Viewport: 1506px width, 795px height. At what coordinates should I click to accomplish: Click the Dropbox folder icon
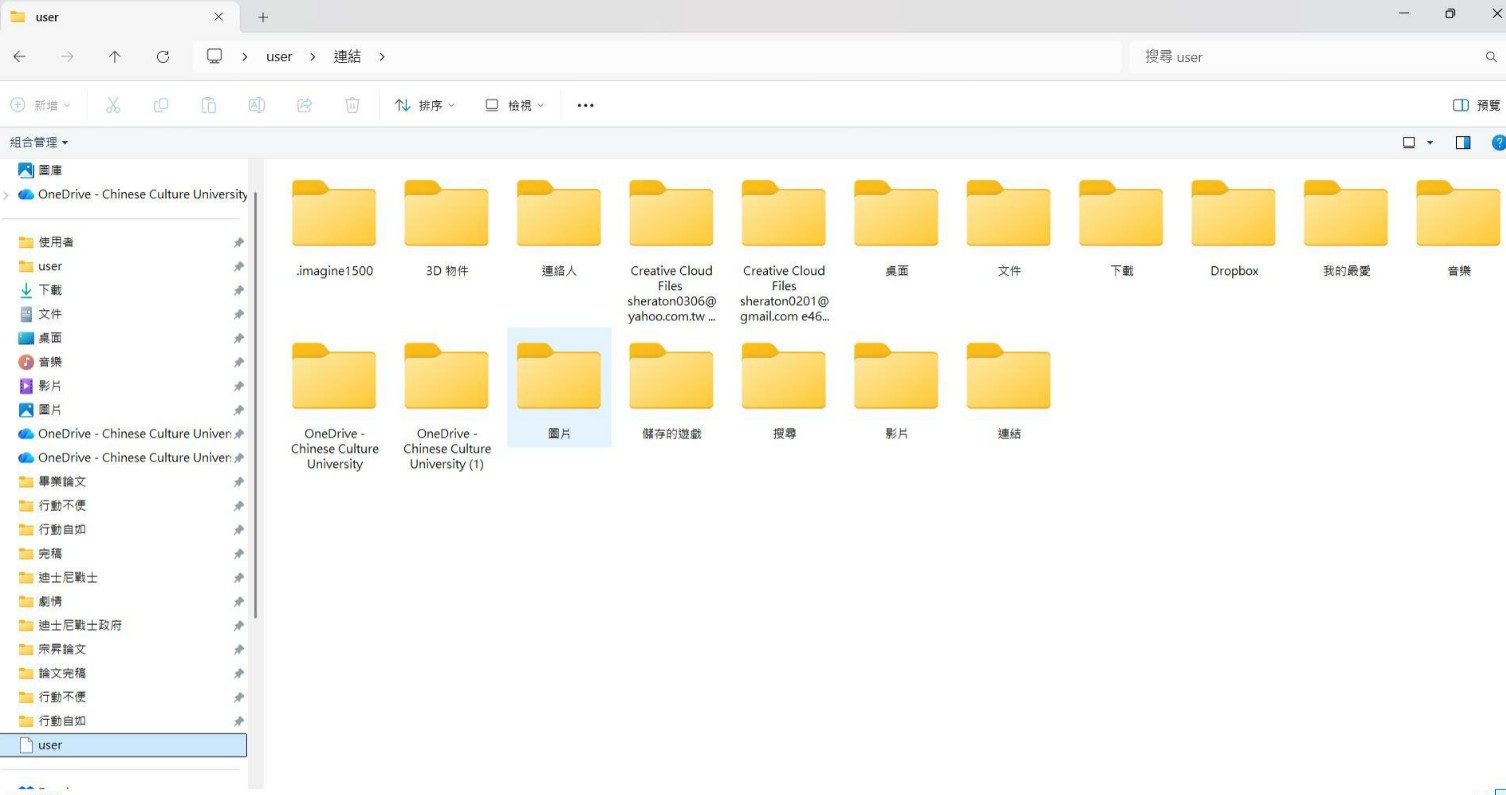pos(1232,212)
